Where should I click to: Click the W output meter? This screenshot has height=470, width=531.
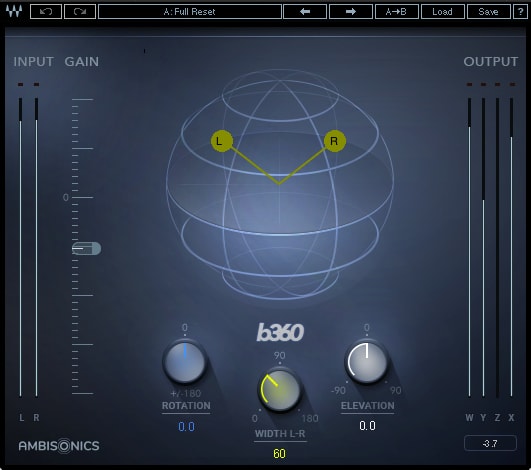tap(469, 247)
